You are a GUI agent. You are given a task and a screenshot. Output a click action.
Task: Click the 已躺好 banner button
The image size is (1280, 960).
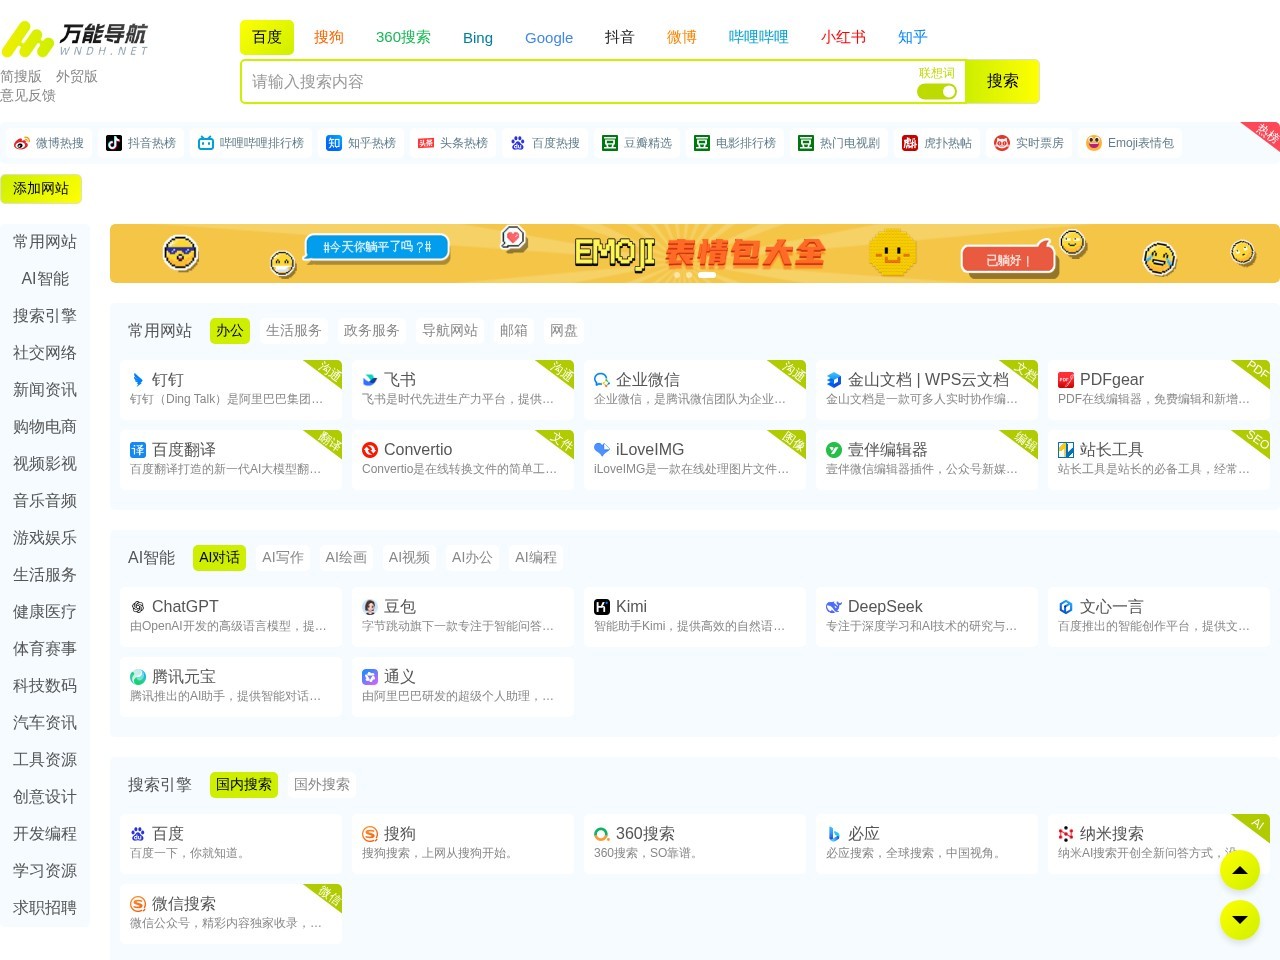(x=1007, y=260)
